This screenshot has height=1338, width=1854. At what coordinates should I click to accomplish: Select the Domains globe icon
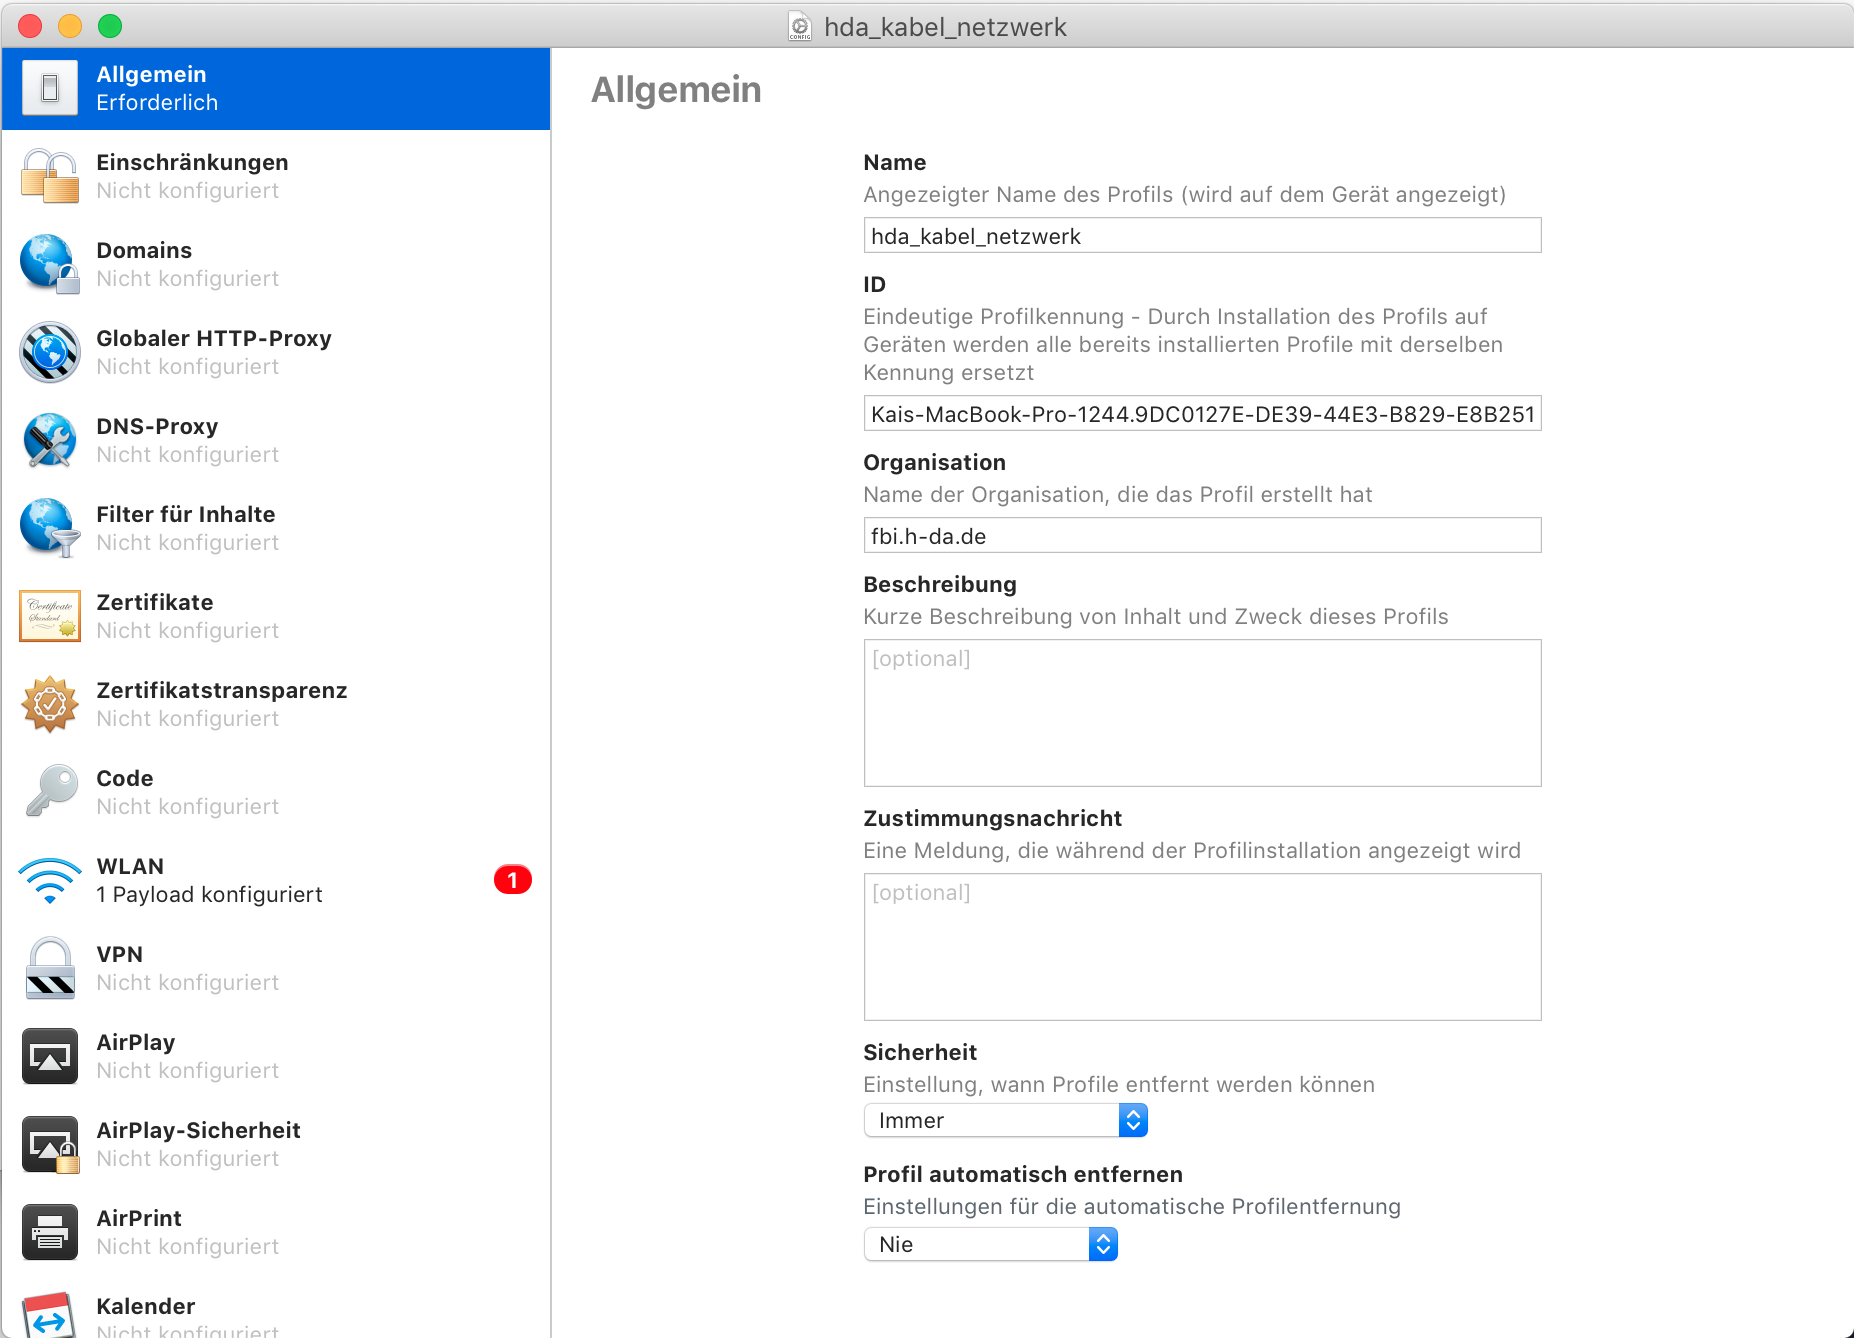point(49,264)
